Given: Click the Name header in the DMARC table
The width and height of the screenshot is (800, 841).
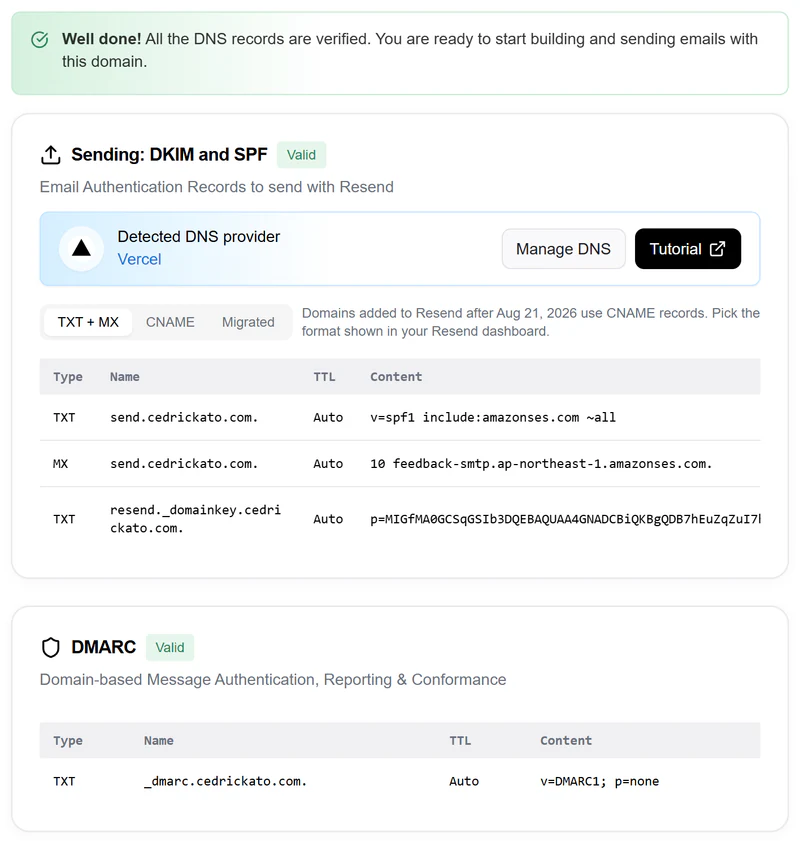Looking at the screenshot, I should [159, 740].
